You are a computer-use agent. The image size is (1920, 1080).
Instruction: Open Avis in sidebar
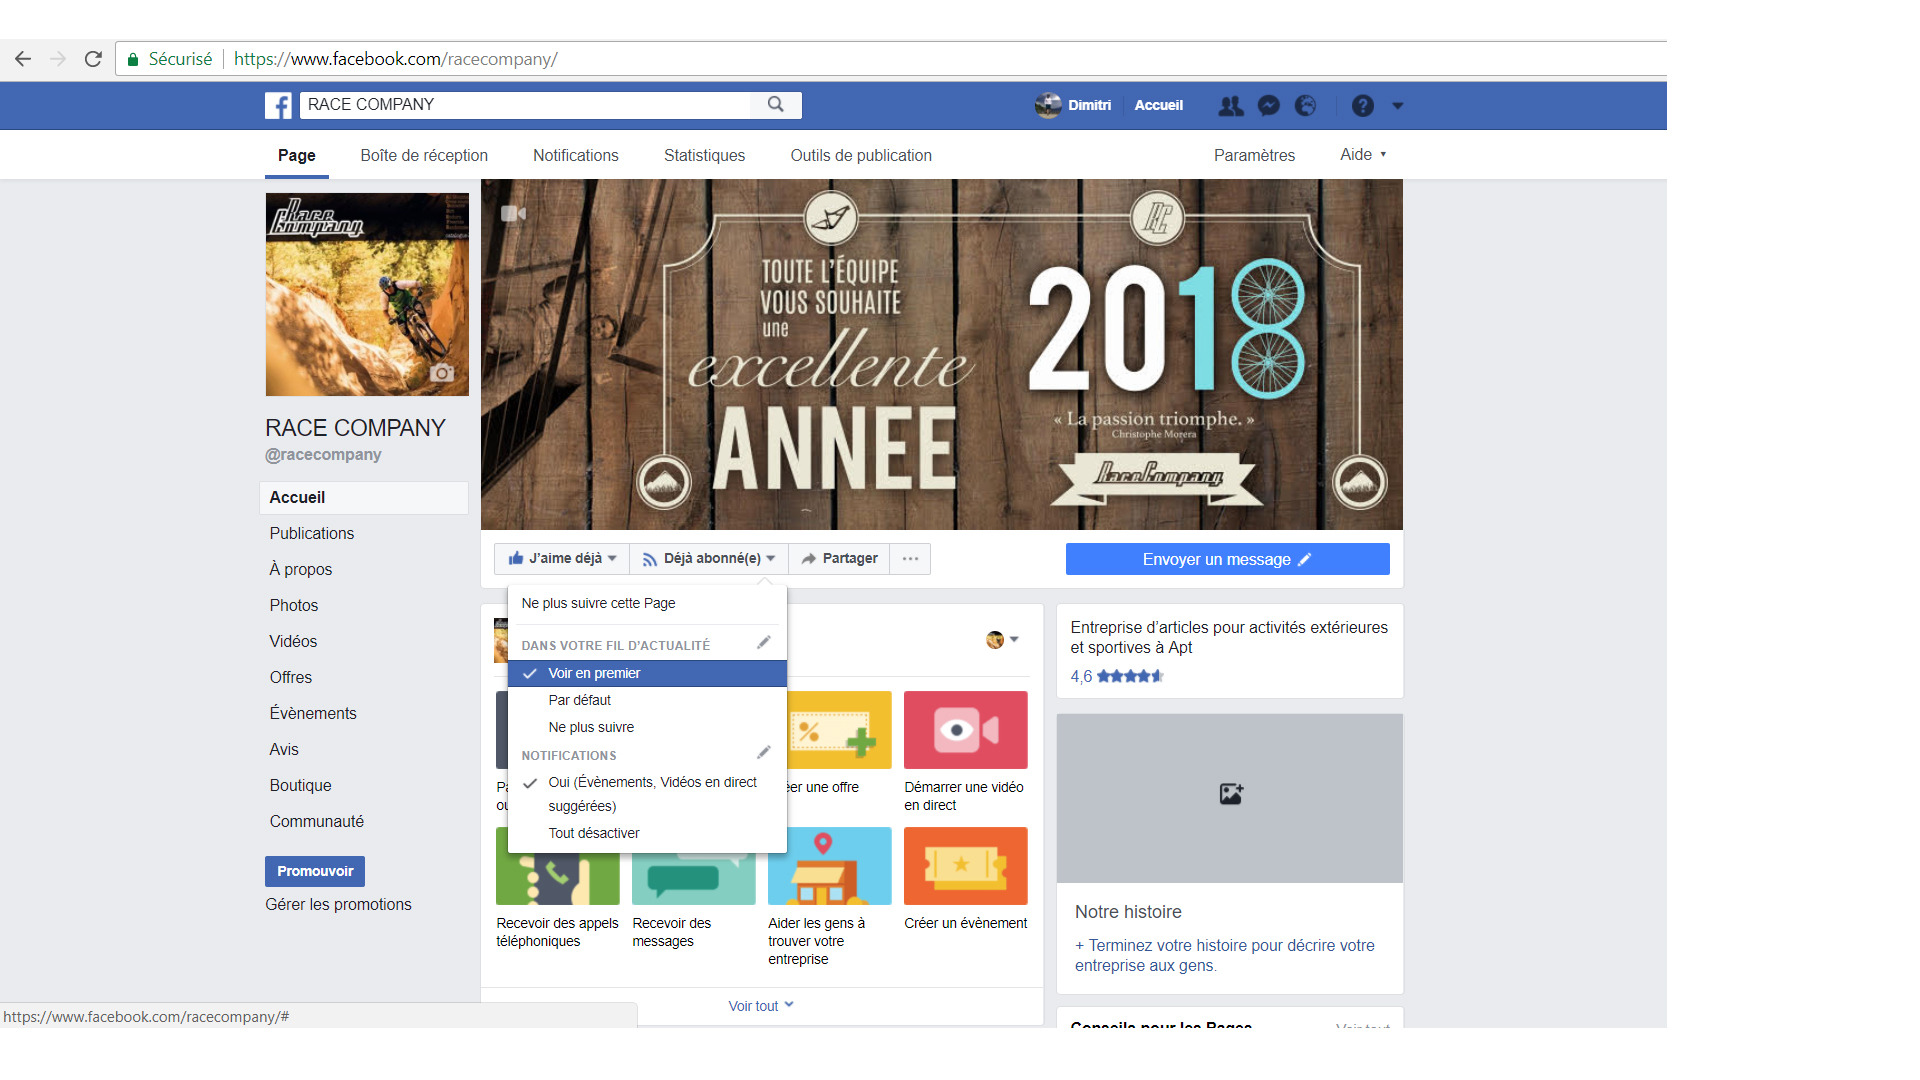[x=284, y=750]
